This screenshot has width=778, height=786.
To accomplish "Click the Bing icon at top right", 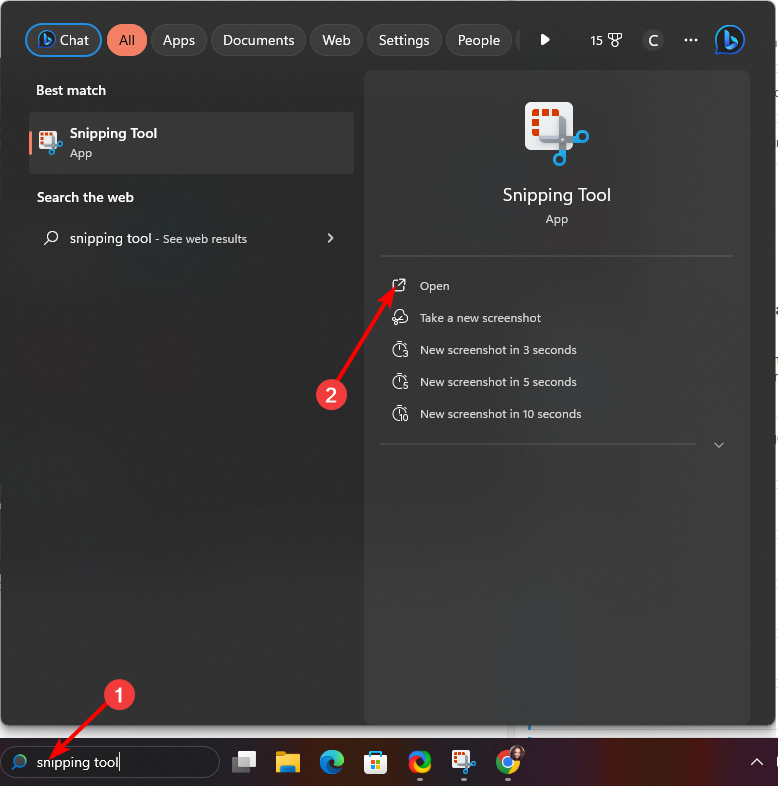I will [x=729, y=40].
